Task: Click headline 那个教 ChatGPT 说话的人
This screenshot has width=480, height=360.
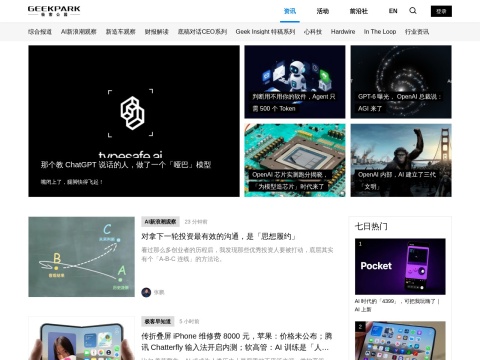Action: point(126,165)
